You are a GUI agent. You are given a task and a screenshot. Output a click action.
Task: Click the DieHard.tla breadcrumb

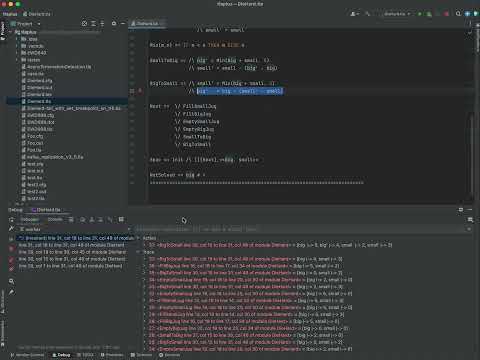tap(37, 14)
